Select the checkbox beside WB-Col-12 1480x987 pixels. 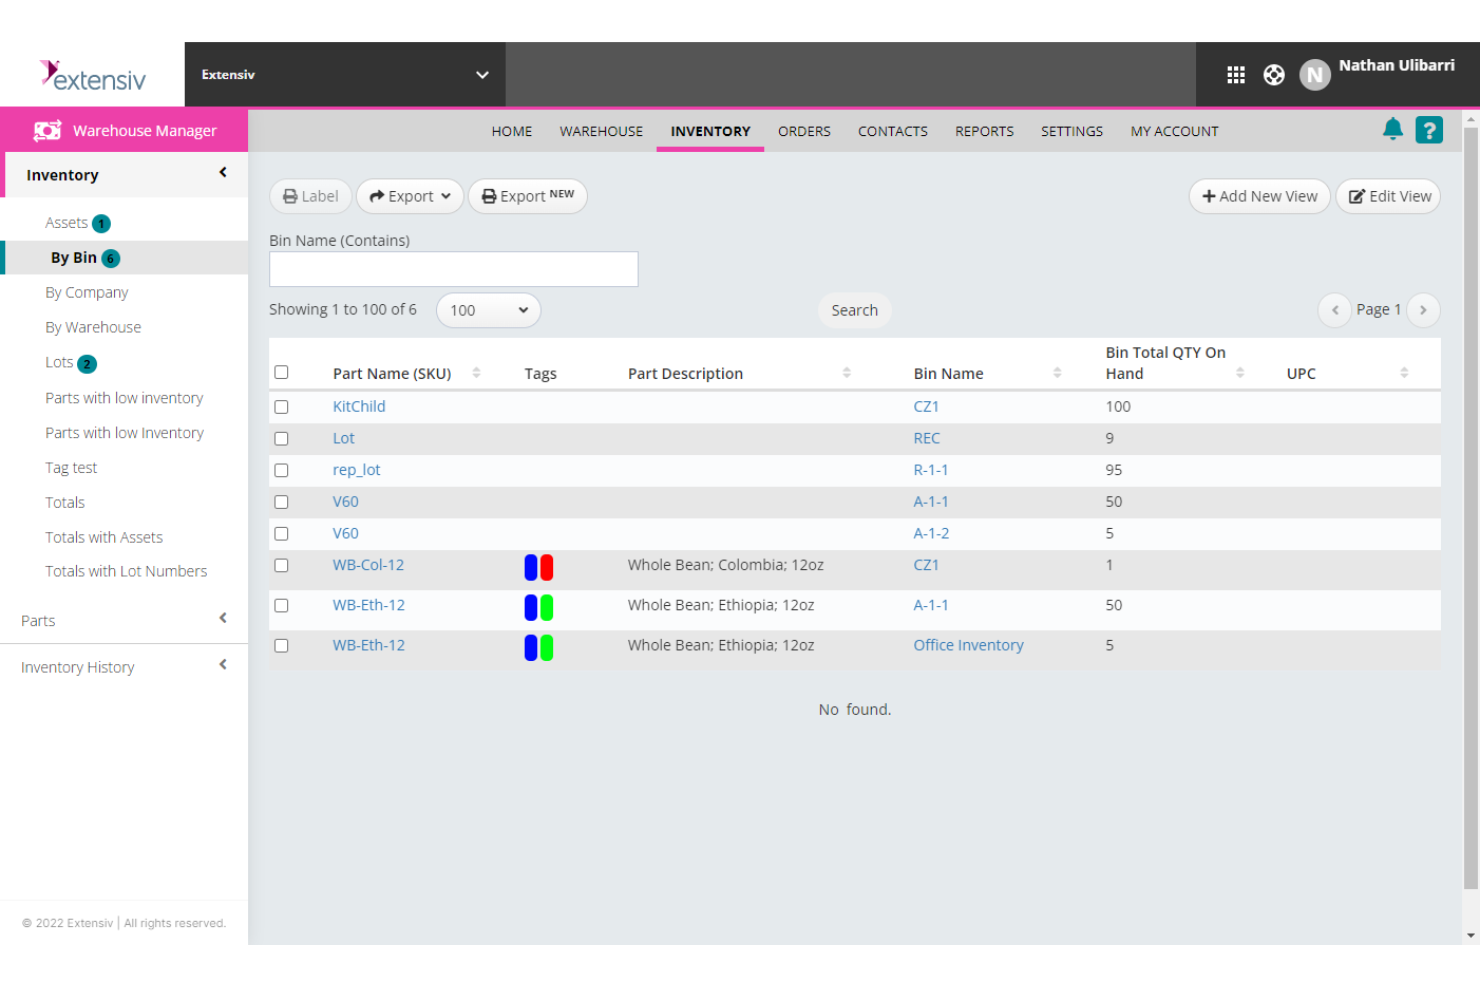[281, 566]
